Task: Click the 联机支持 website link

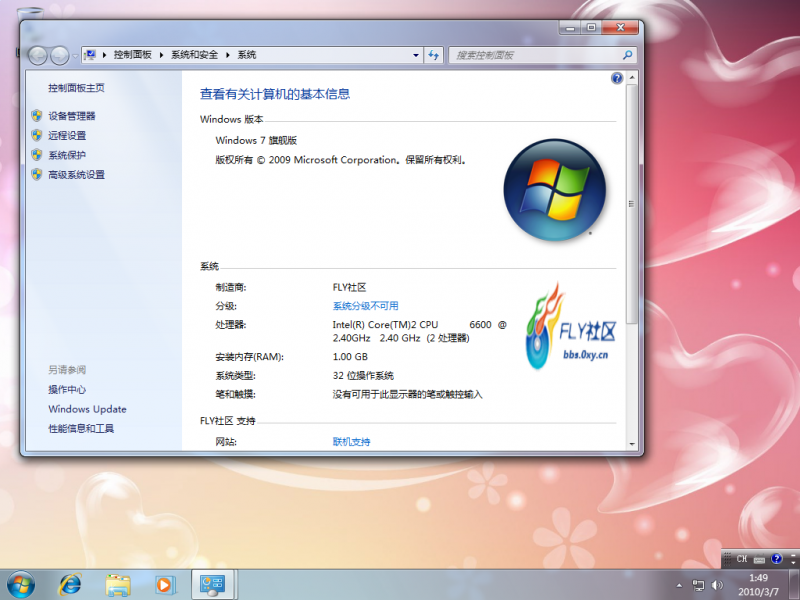Action: point(351,441)
